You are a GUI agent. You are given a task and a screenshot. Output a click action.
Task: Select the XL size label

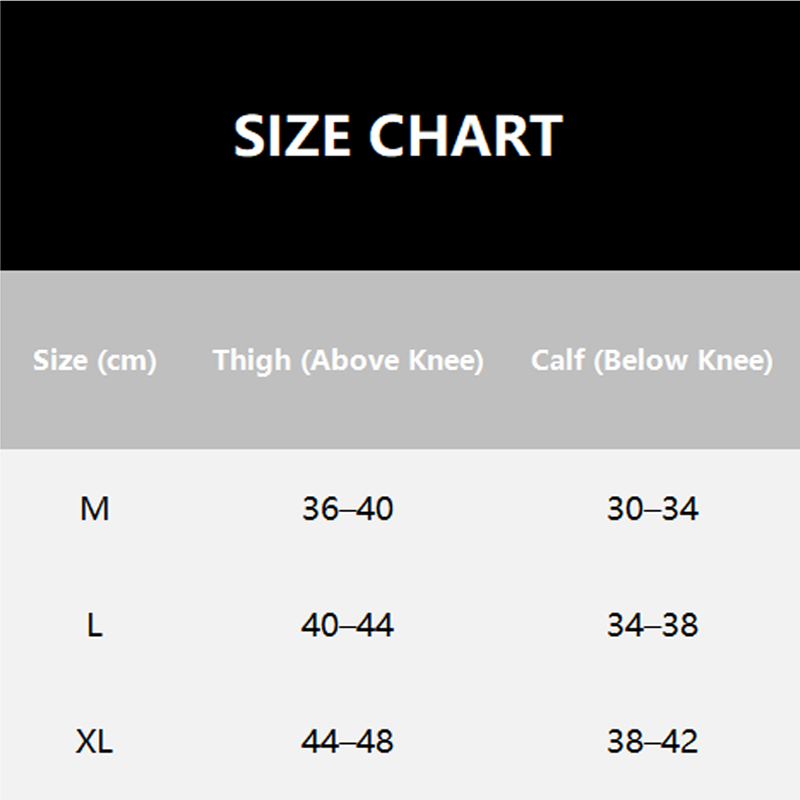(x=94, y=742)
